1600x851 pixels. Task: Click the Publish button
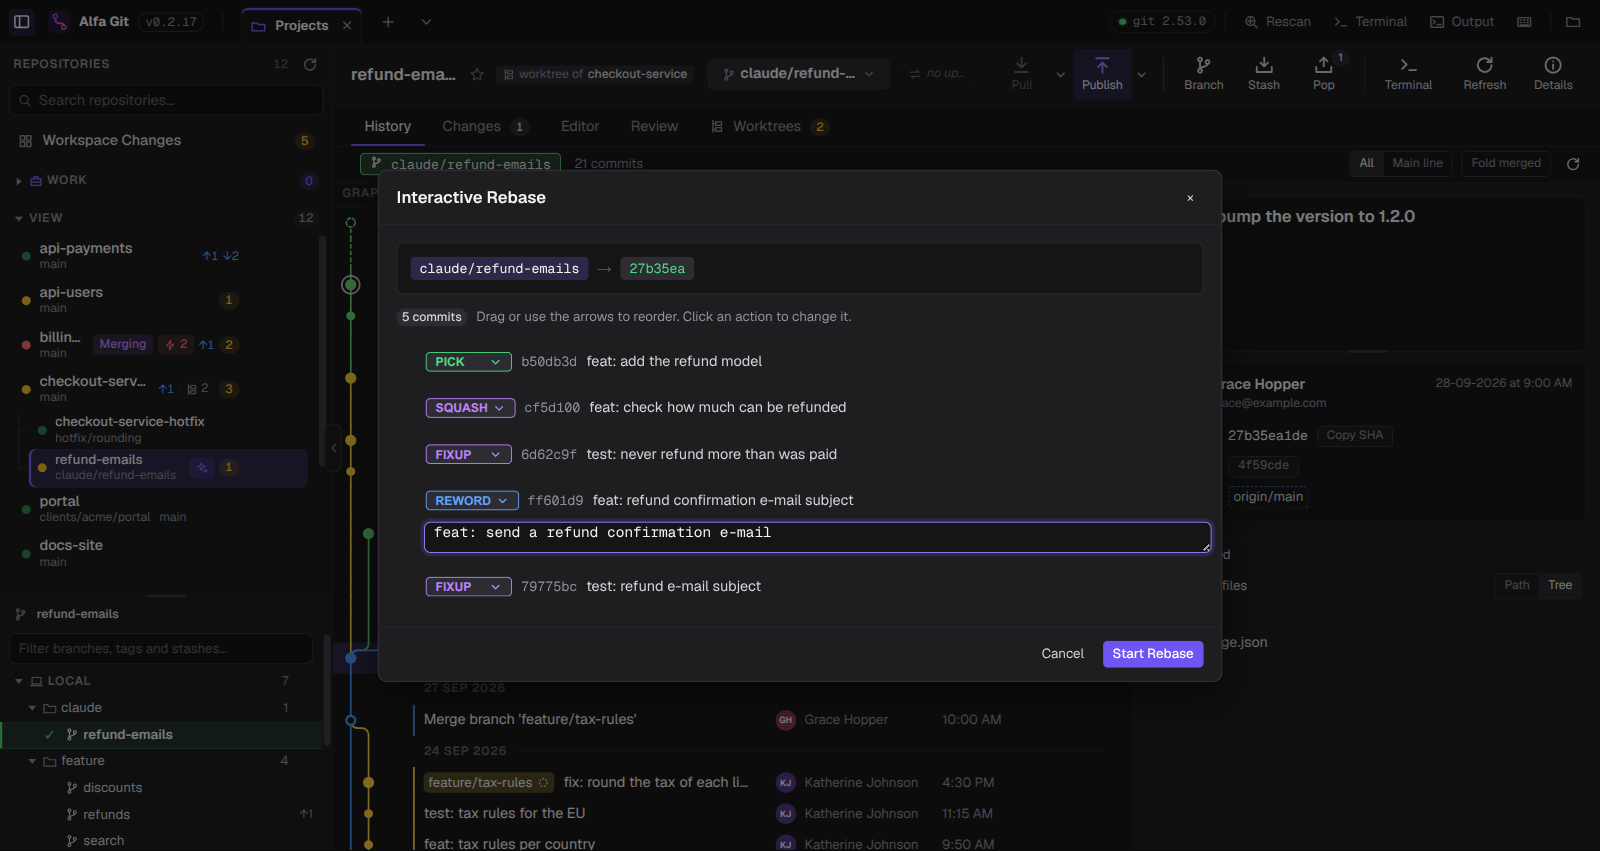tap(1102, 74)
